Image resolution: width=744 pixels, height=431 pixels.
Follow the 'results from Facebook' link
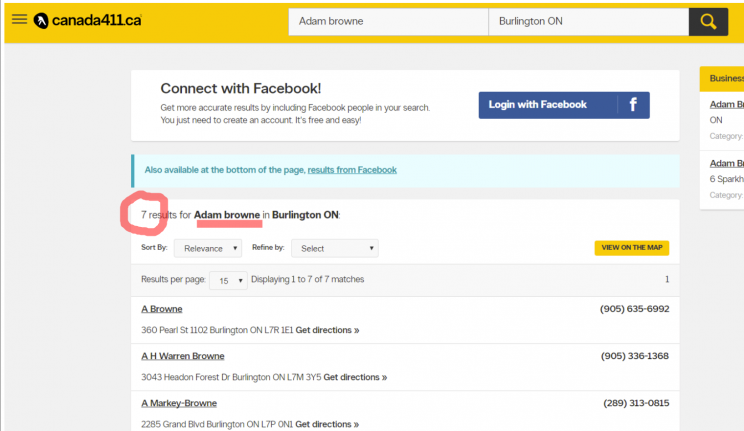click(x=352, y=170)
